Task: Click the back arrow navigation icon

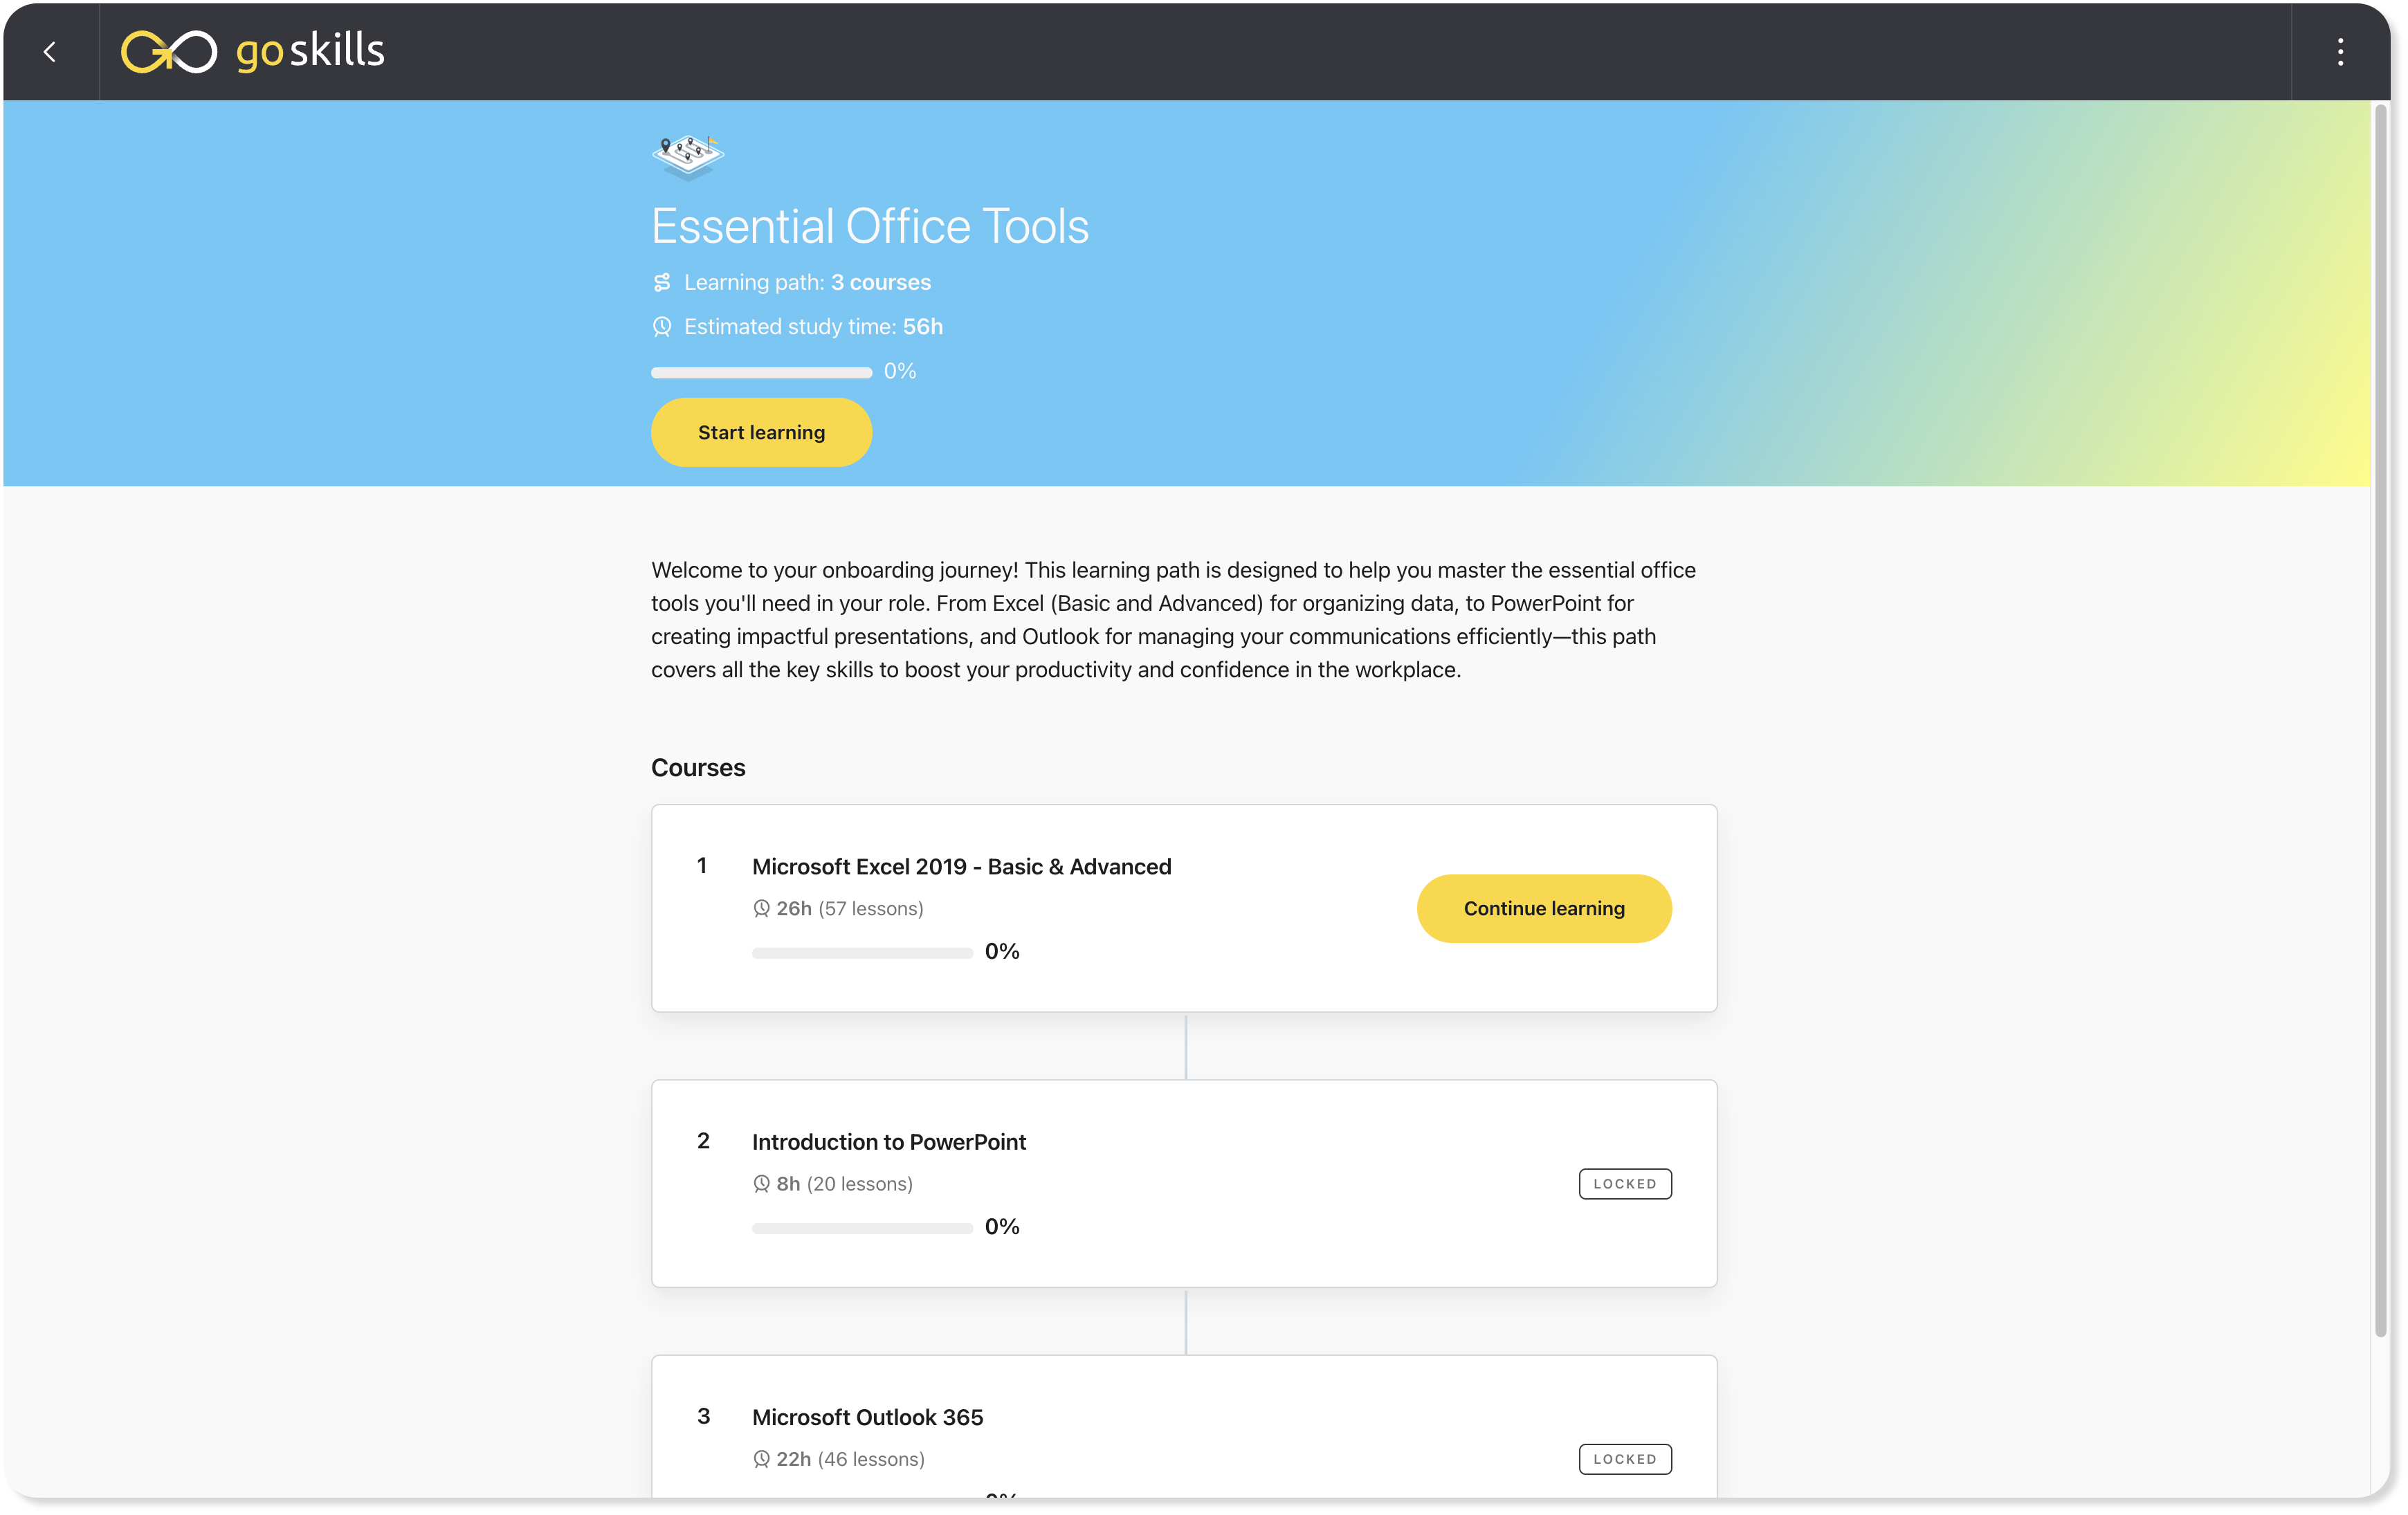Action: point(49,50)
